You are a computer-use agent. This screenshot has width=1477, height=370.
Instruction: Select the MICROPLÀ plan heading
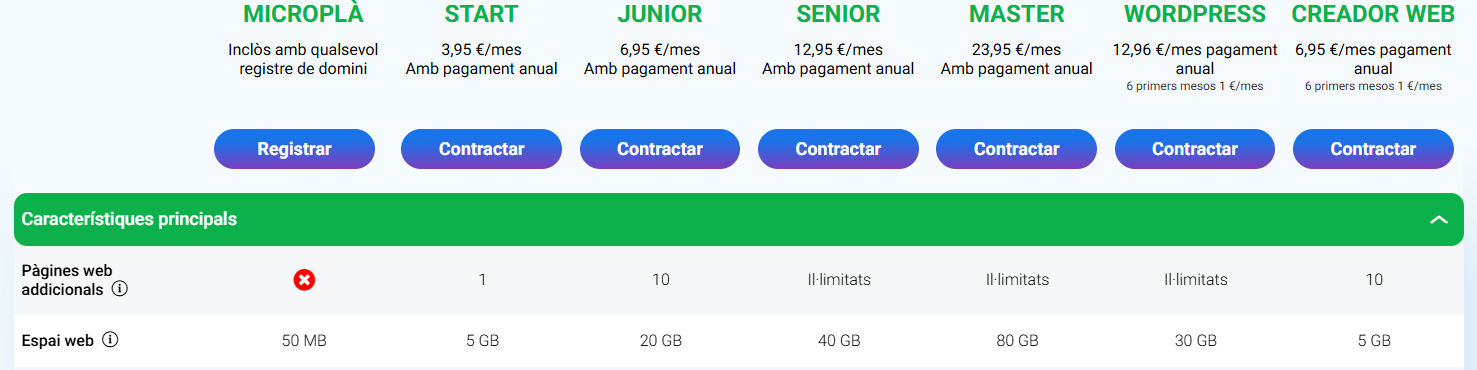click(304, 14)
